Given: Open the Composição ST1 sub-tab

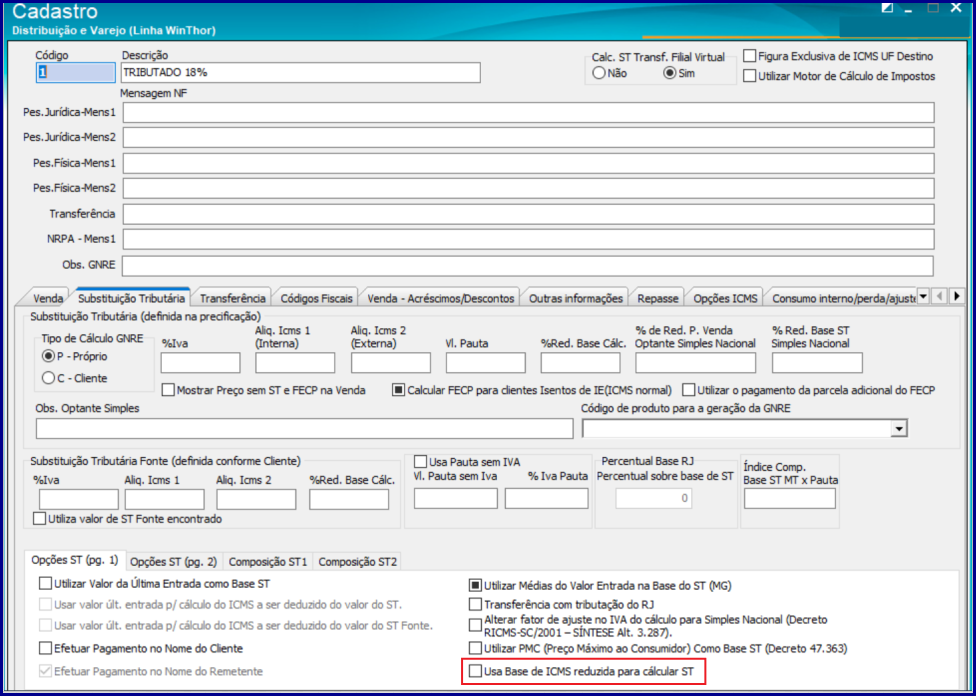Looking at the screenshot, I should (268, 562).
